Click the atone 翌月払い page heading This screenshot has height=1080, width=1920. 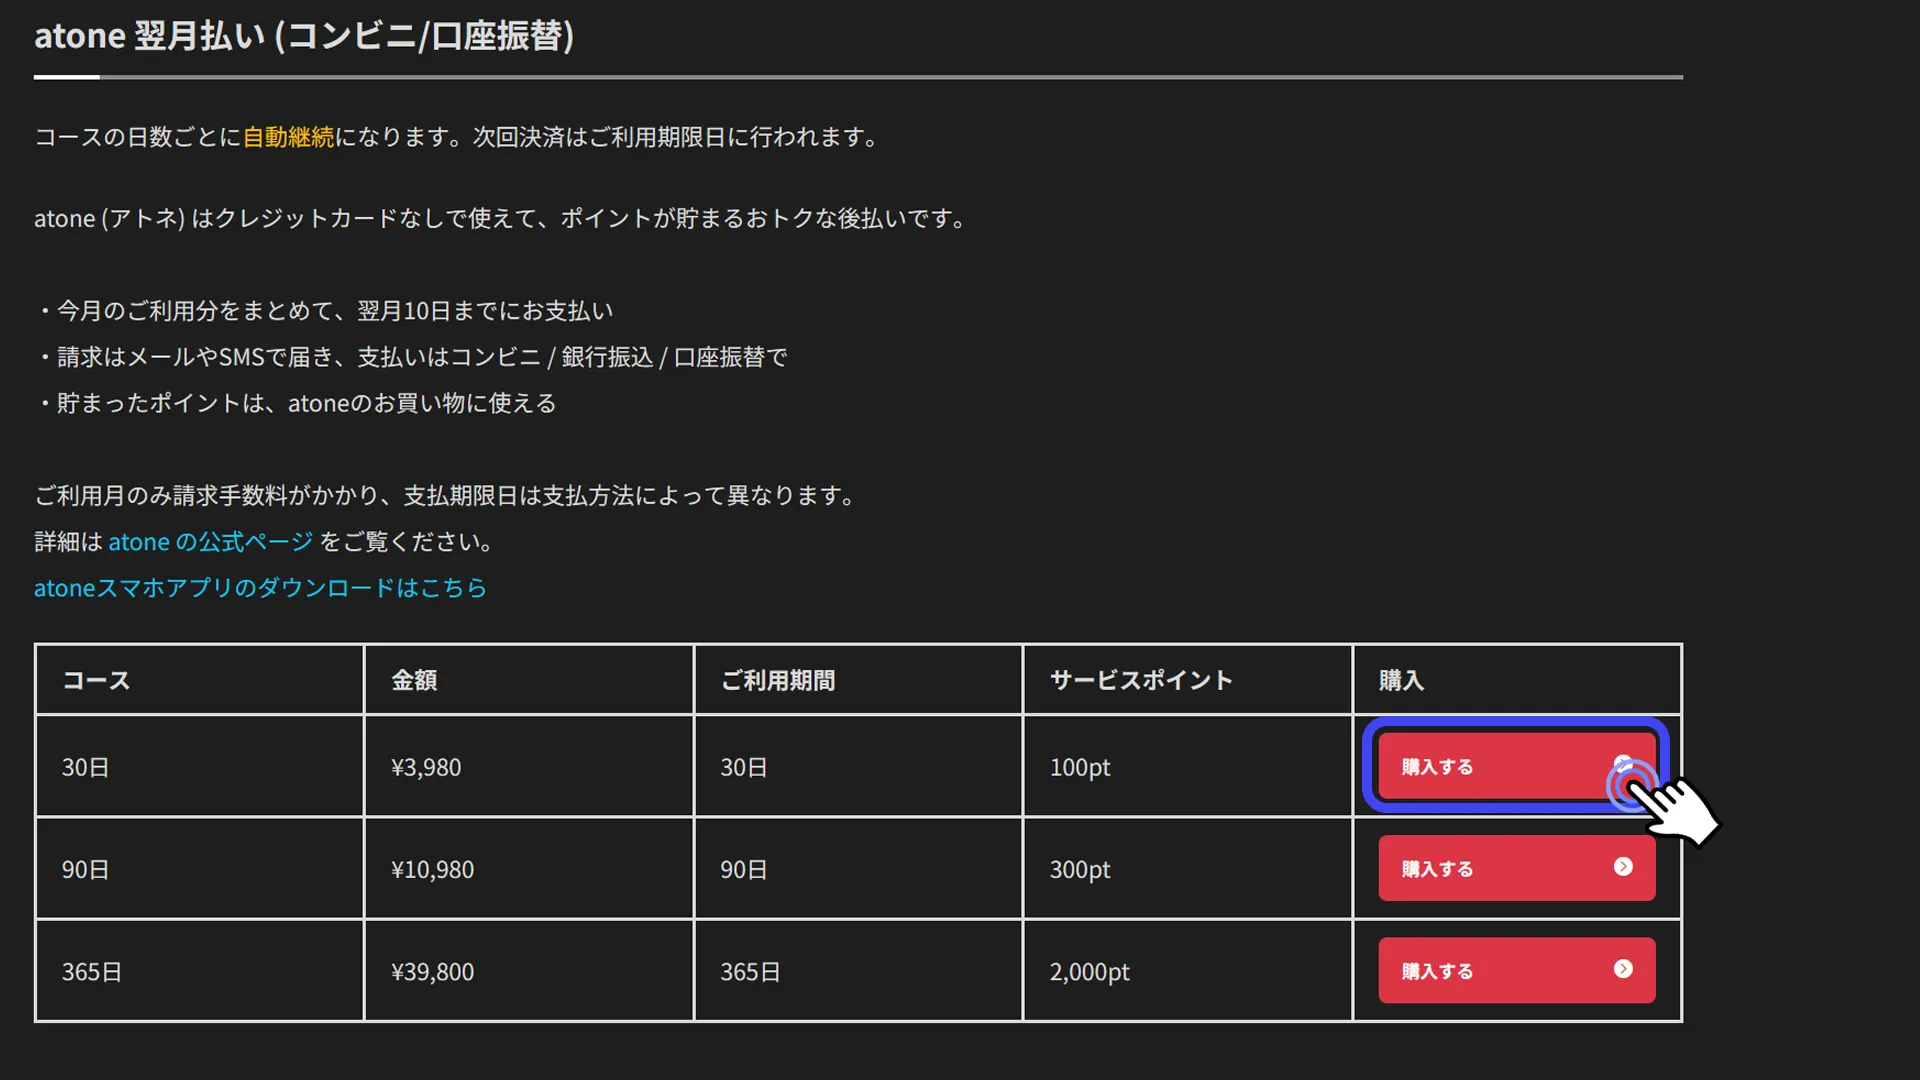pyautogui.click(x=304, y=36)
